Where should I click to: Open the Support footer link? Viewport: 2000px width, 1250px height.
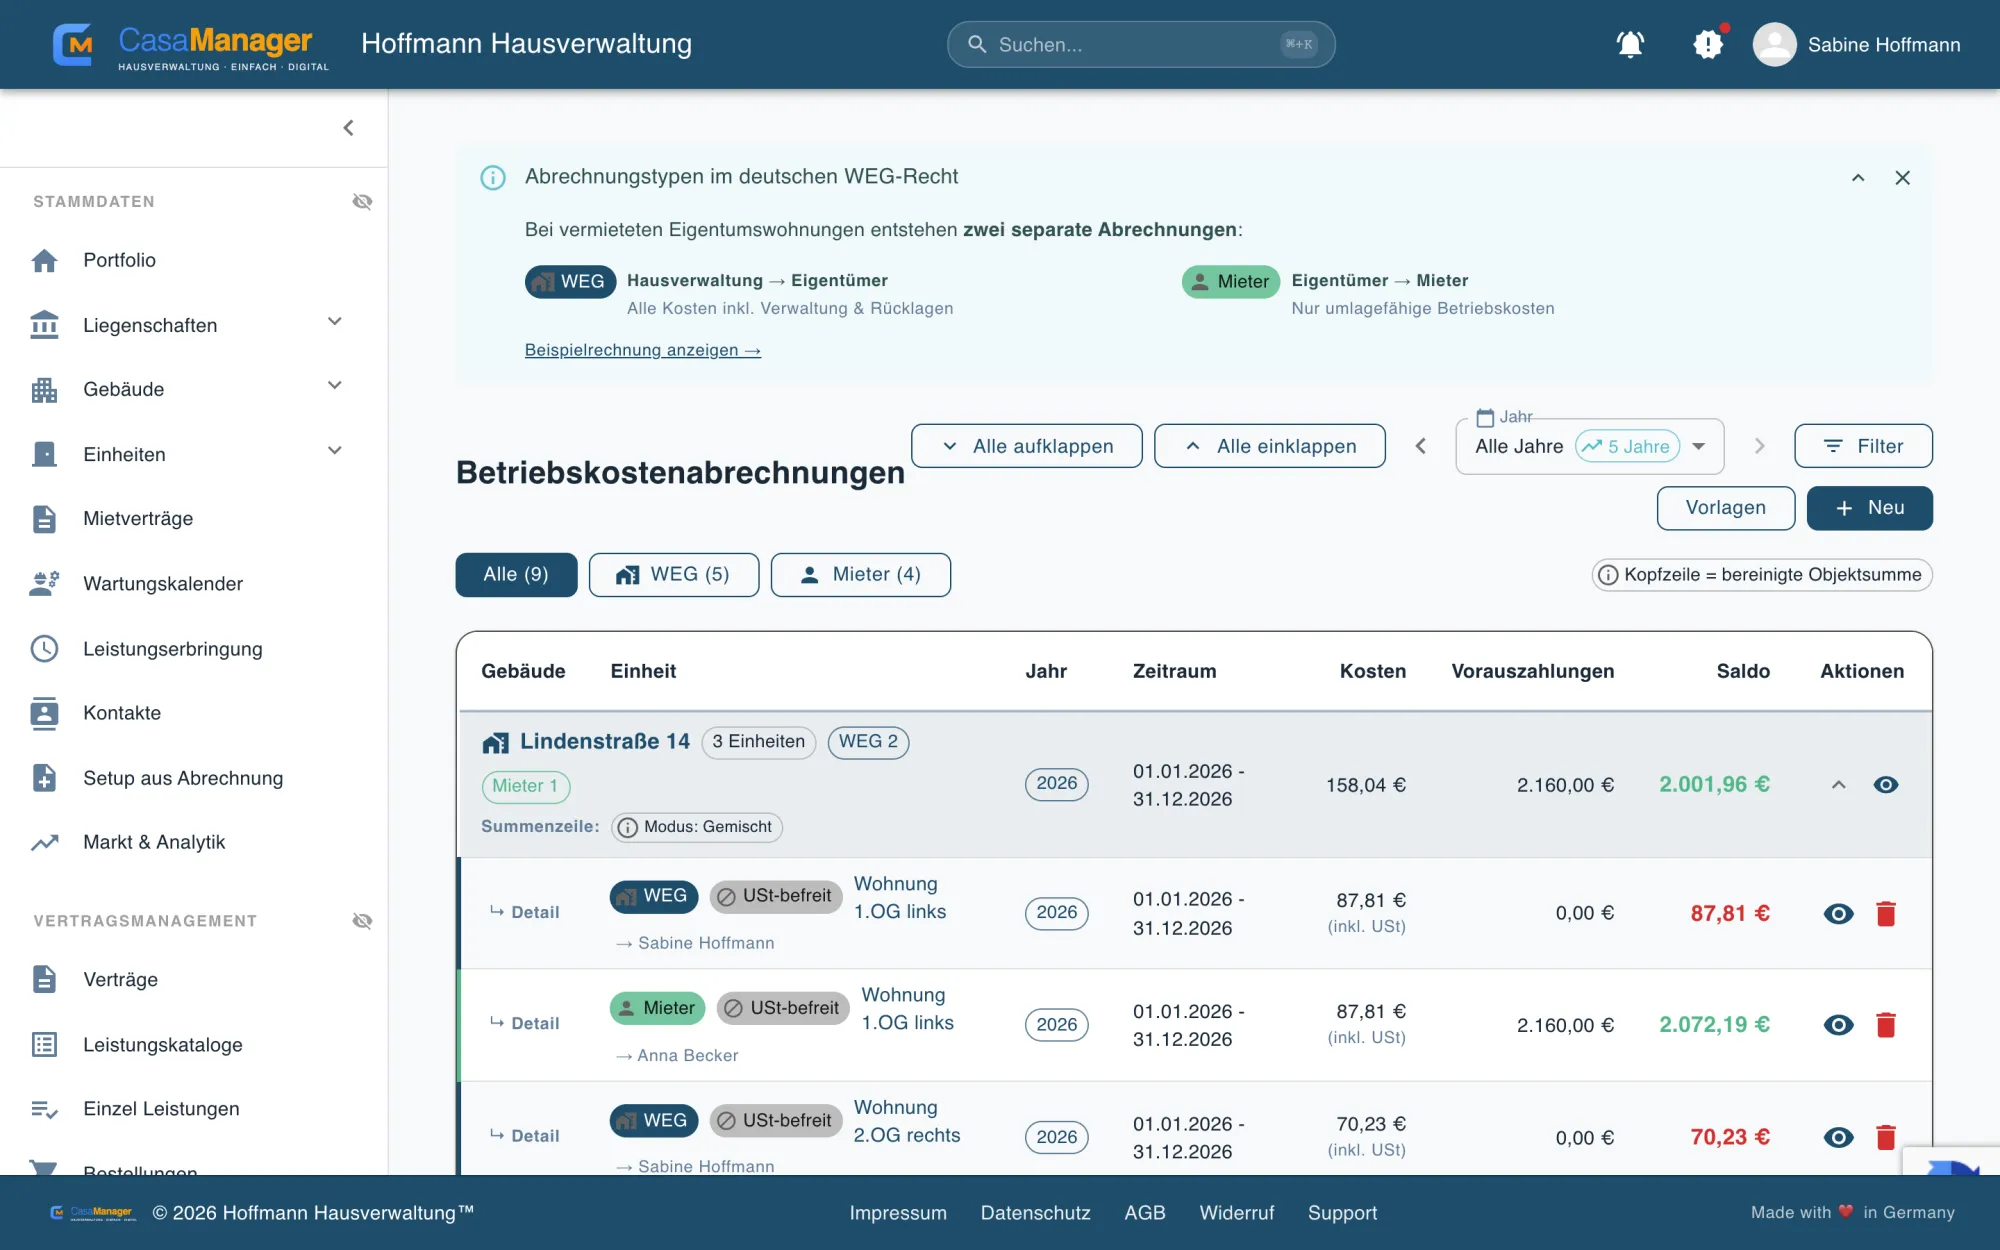click(1342, 1213)
